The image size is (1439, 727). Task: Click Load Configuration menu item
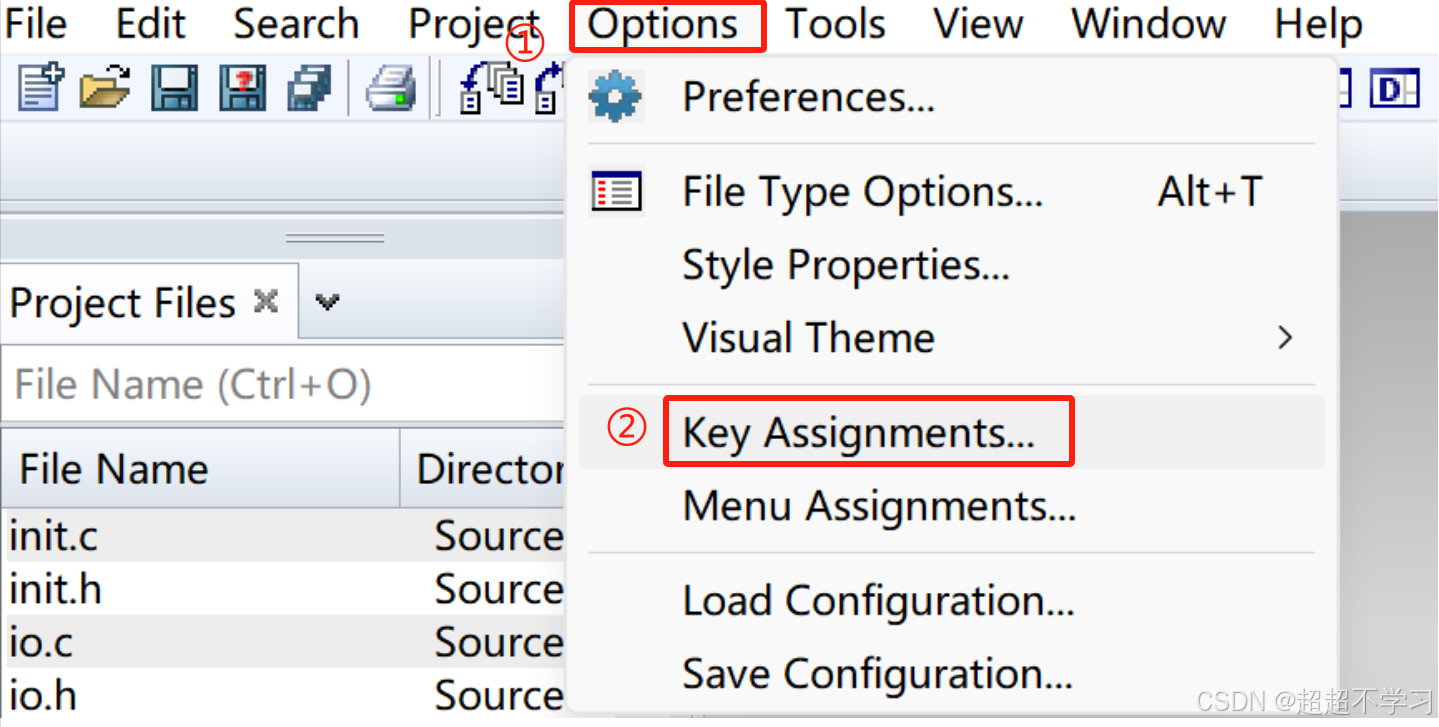[878, 601]
